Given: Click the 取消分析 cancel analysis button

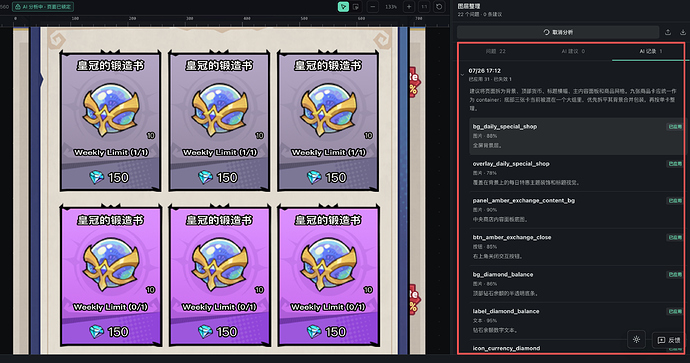Looking at the screenshot, I should click(558, 32).
